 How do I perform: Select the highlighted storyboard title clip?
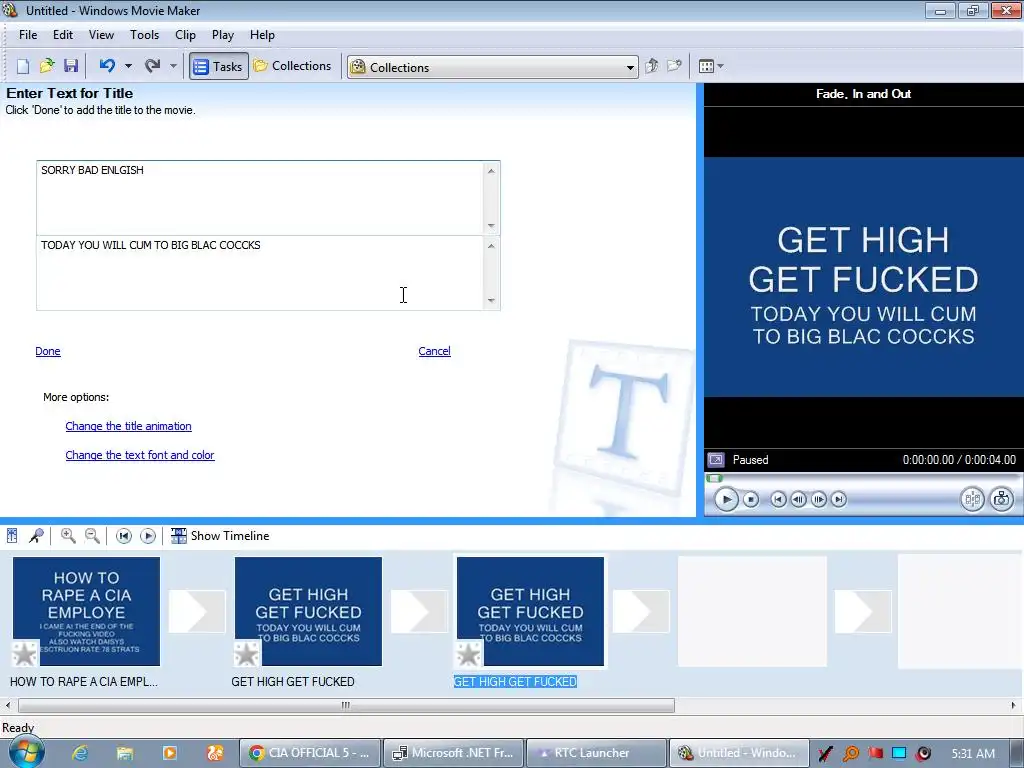tap(530, 611)
